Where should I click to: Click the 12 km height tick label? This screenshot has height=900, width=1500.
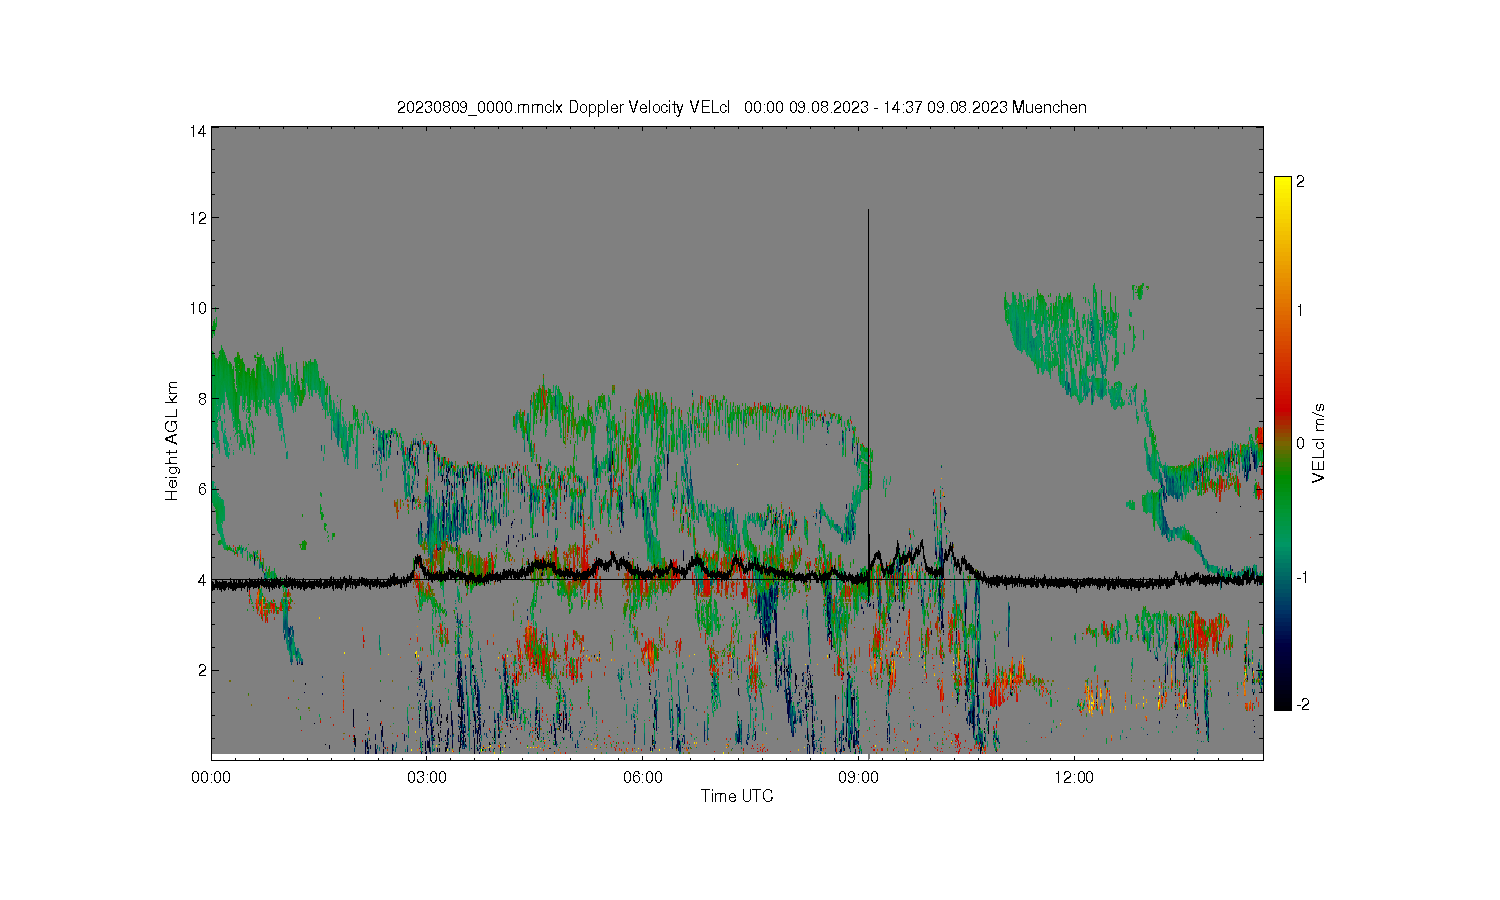click(198, 218)
